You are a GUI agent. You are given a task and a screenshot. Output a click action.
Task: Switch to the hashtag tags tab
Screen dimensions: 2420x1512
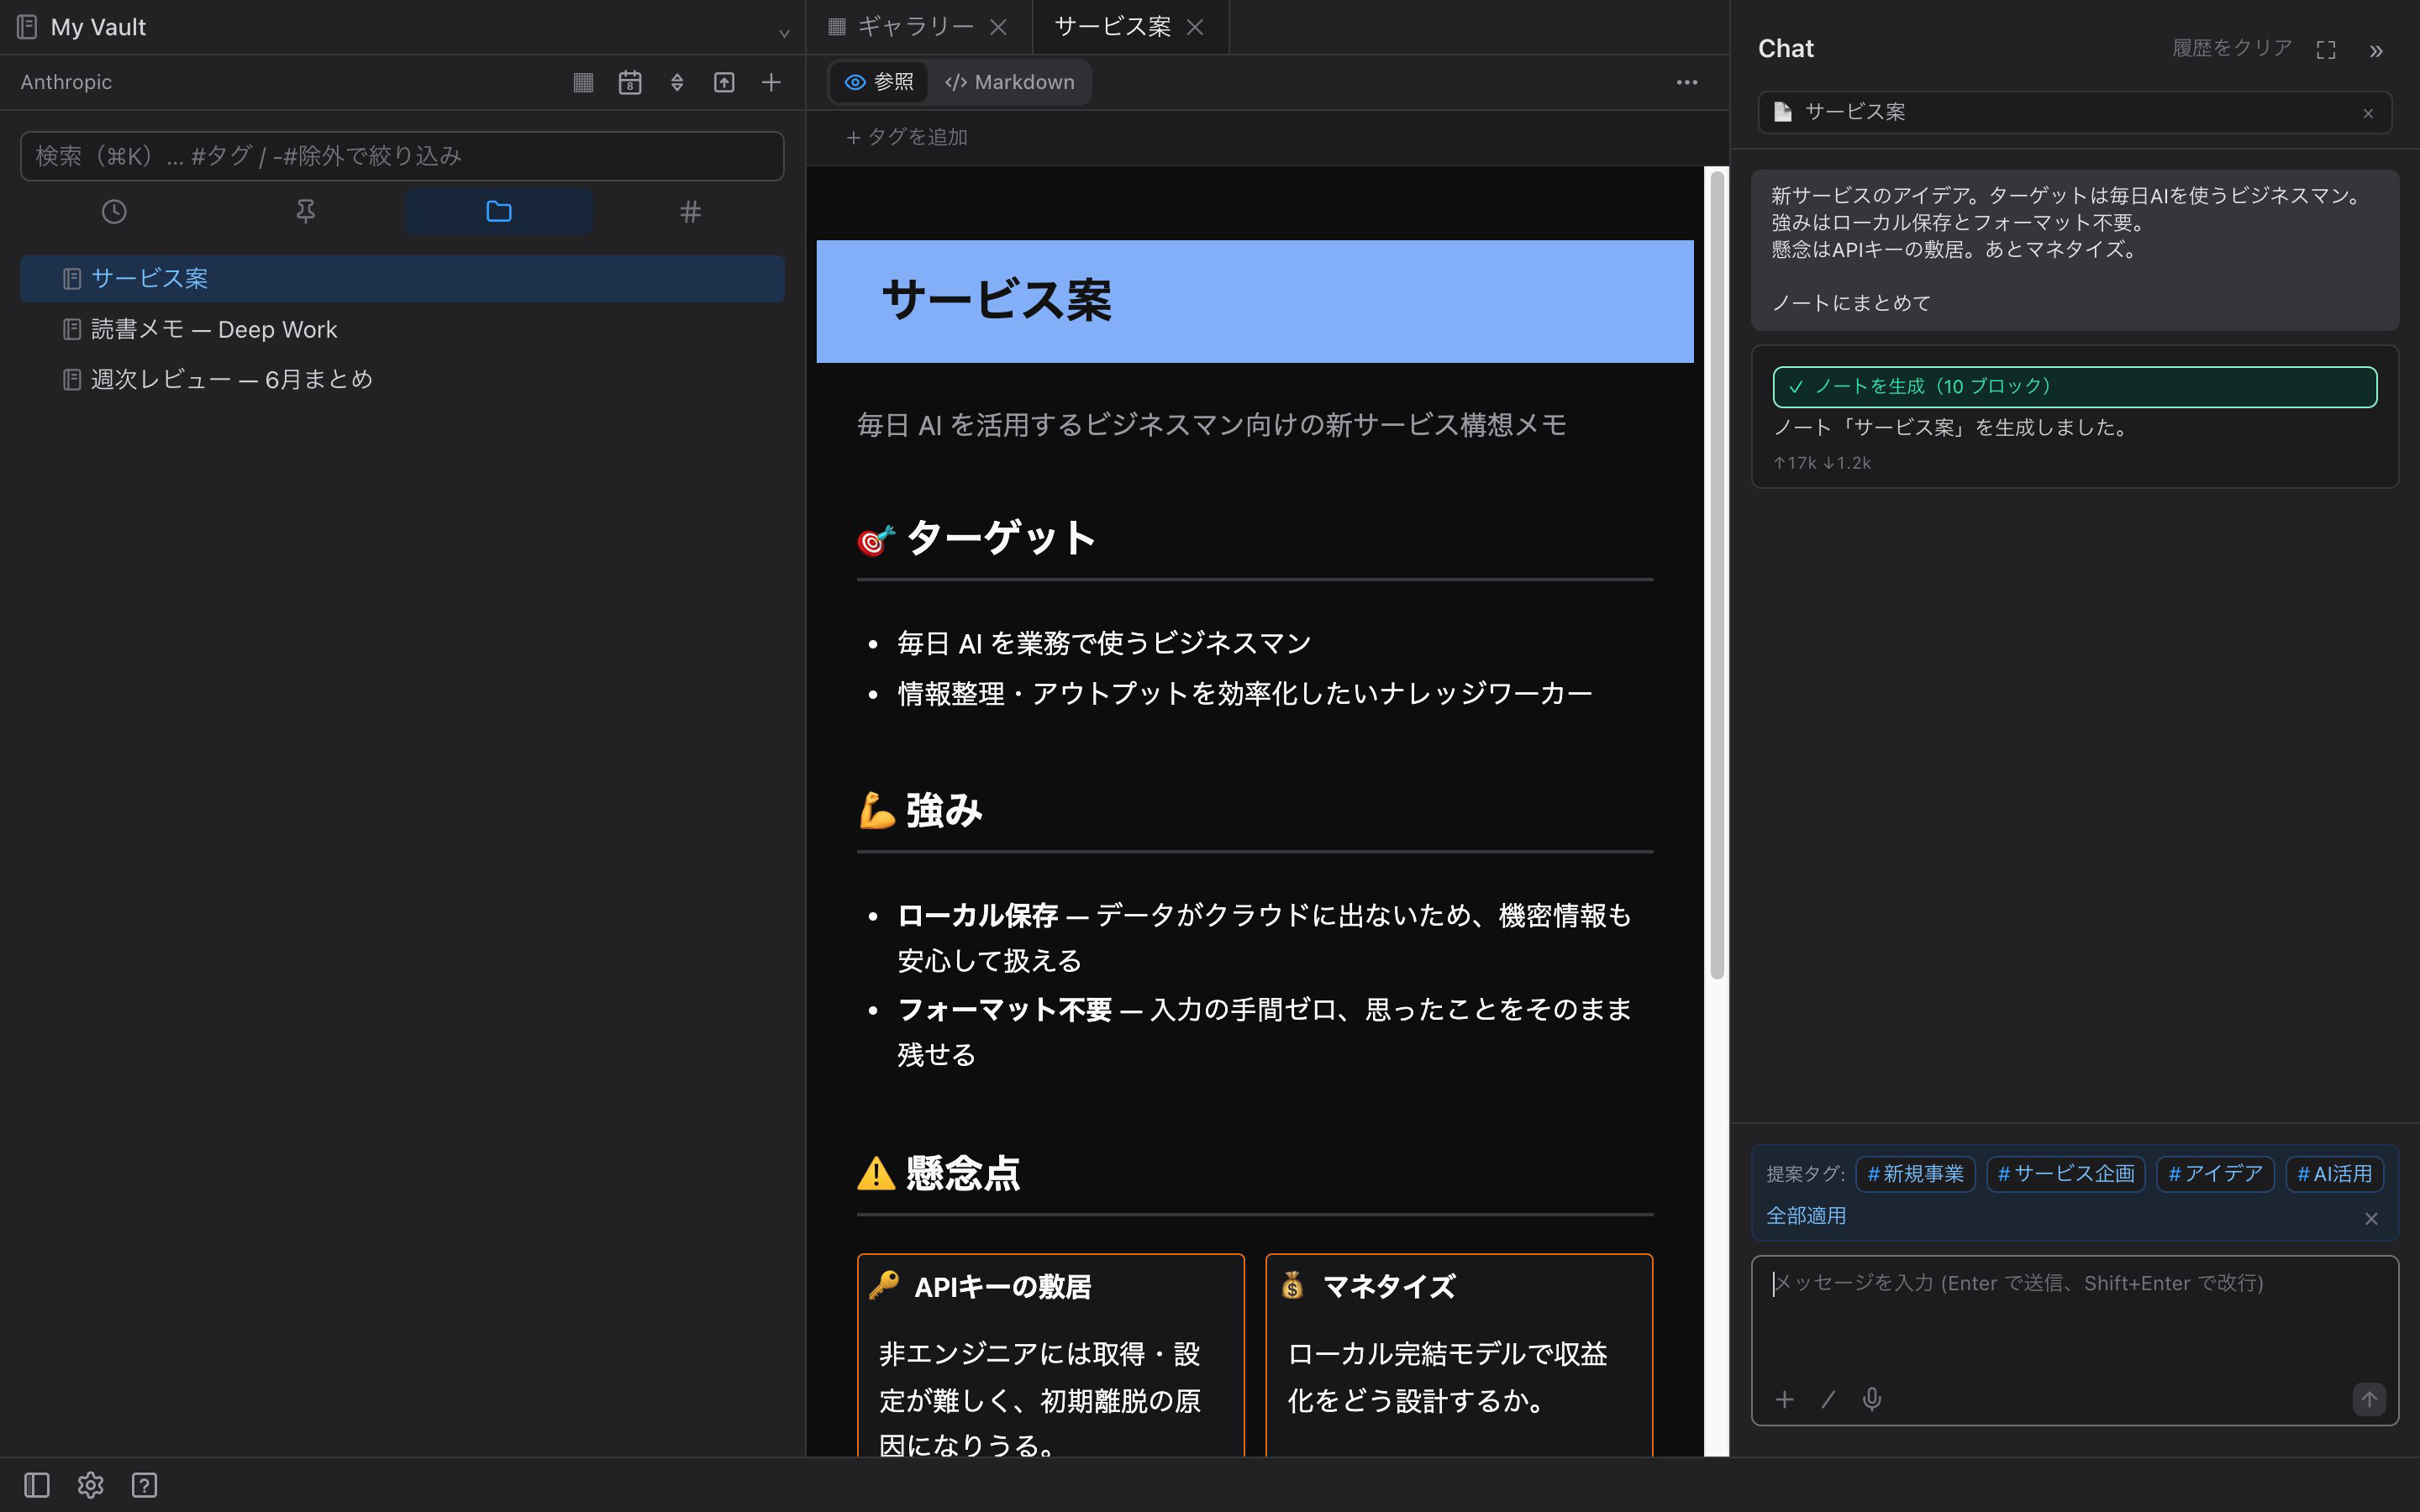click(690, 211)
